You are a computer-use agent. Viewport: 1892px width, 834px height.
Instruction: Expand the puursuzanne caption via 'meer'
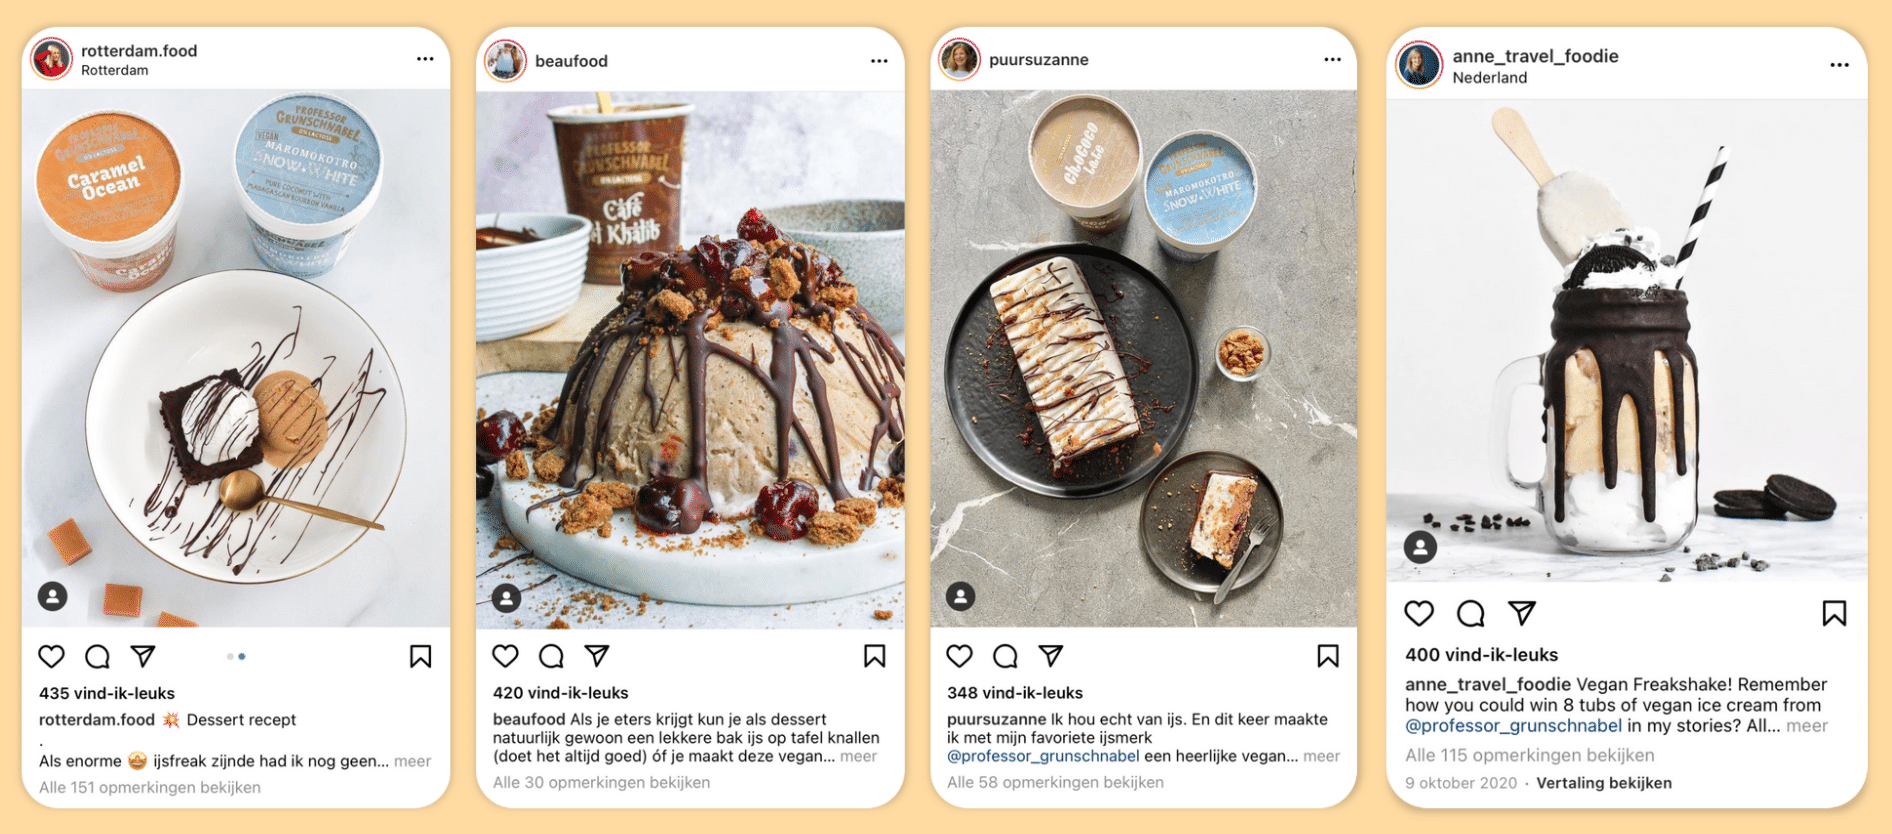[x=1321, y=756]
